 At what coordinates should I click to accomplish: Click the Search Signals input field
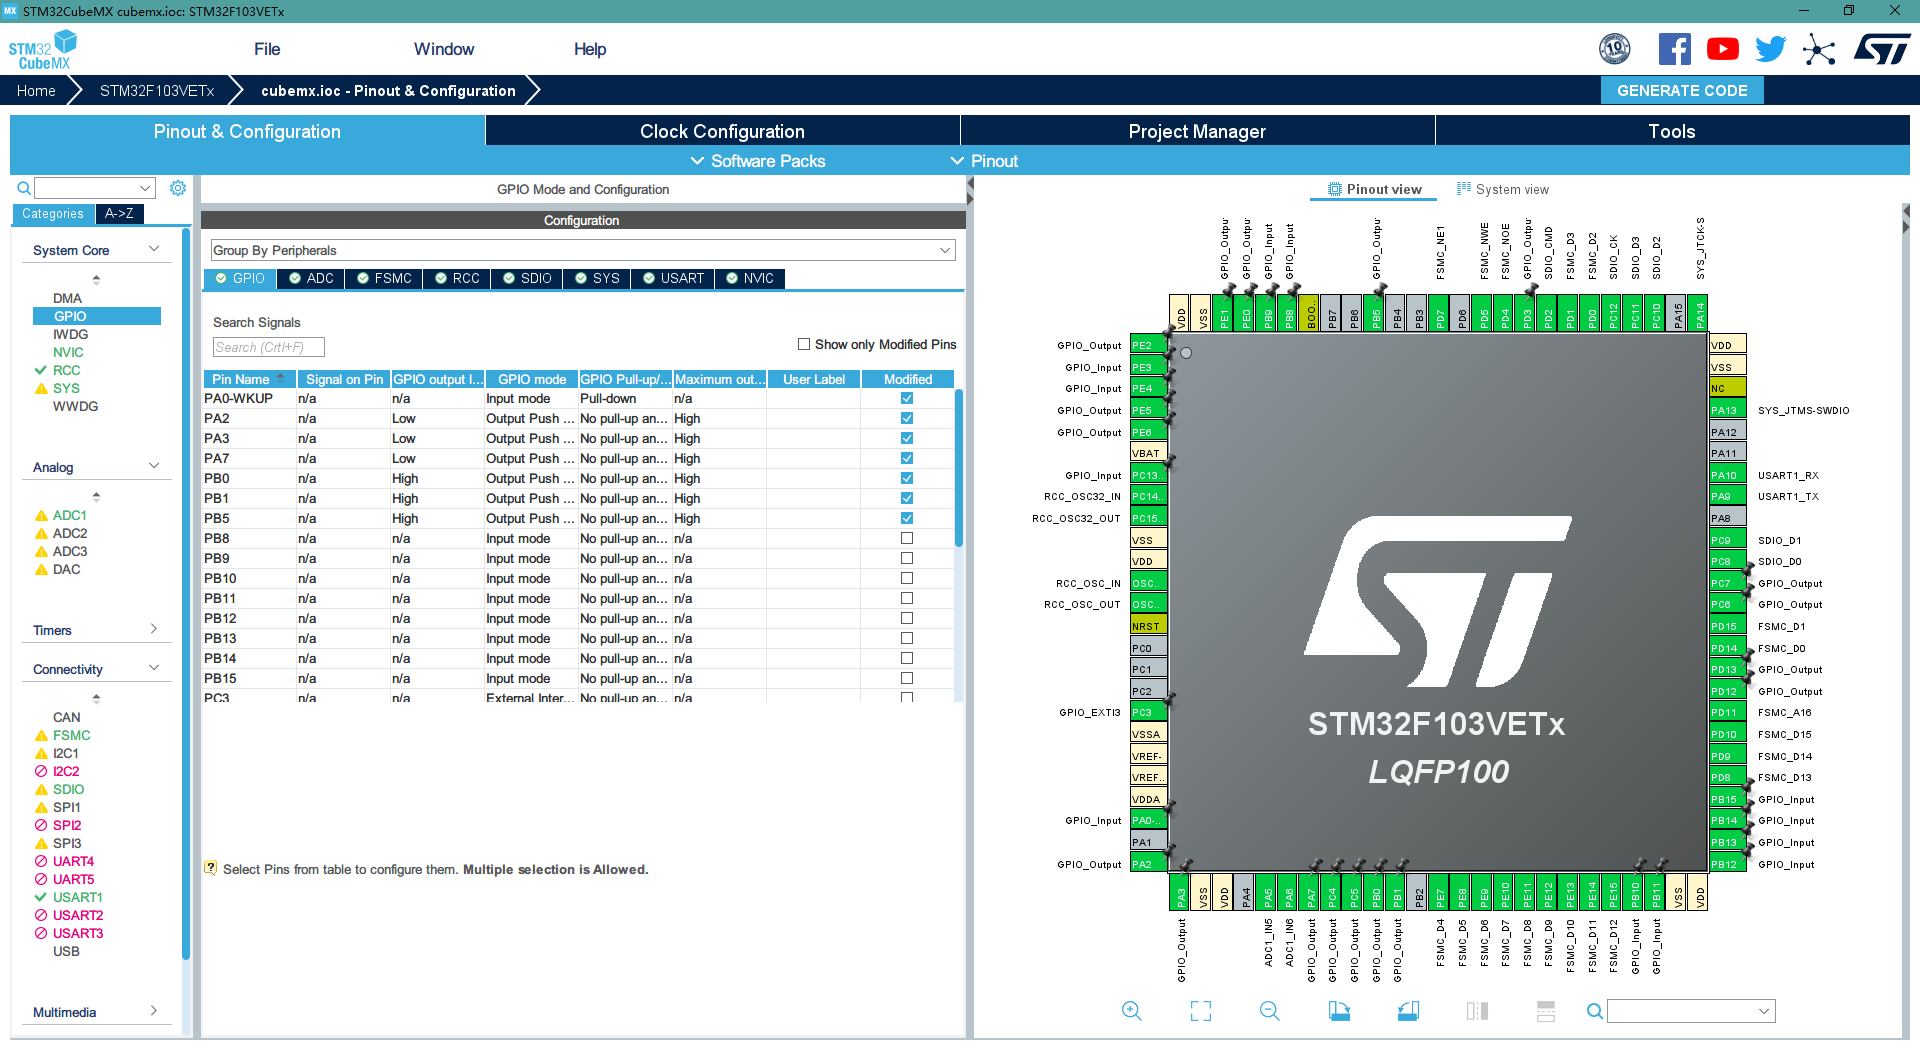point(269,347)
